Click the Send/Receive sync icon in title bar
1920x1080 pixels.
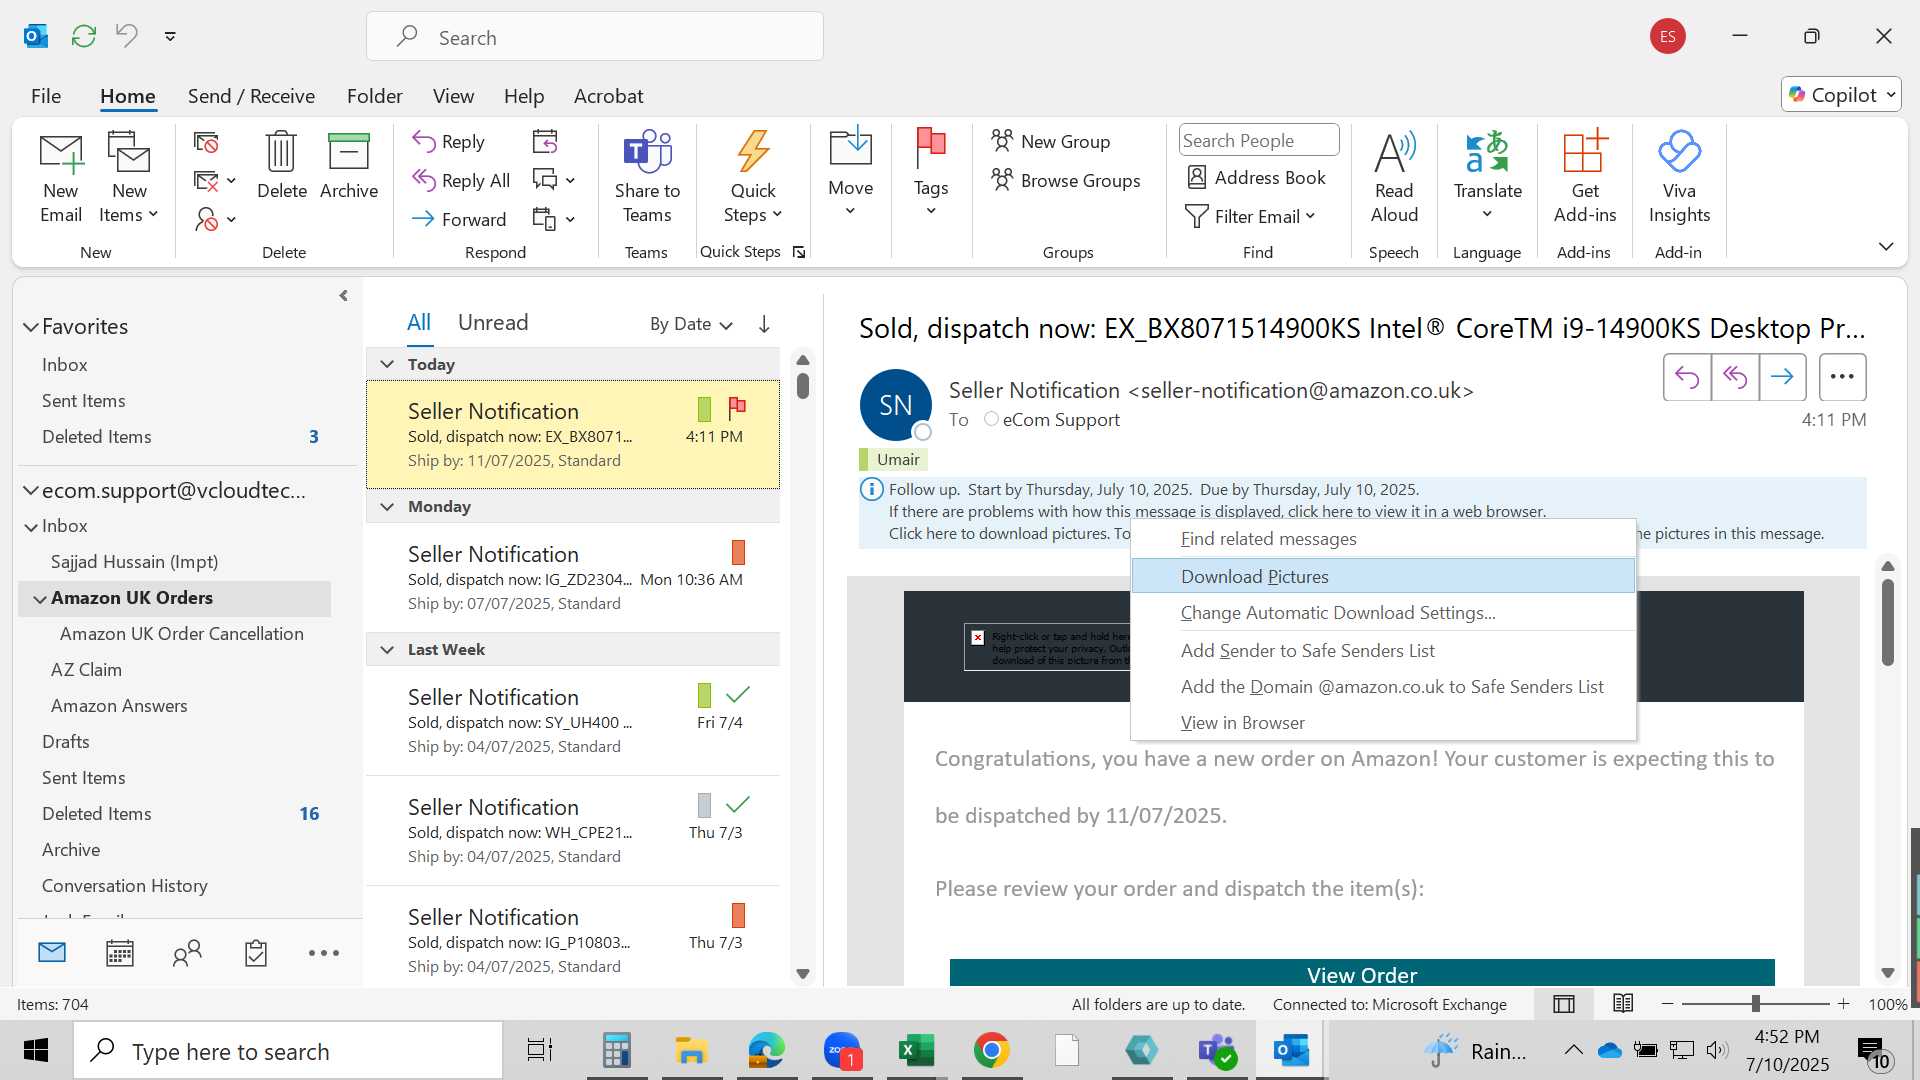click(x=84, y=36)
